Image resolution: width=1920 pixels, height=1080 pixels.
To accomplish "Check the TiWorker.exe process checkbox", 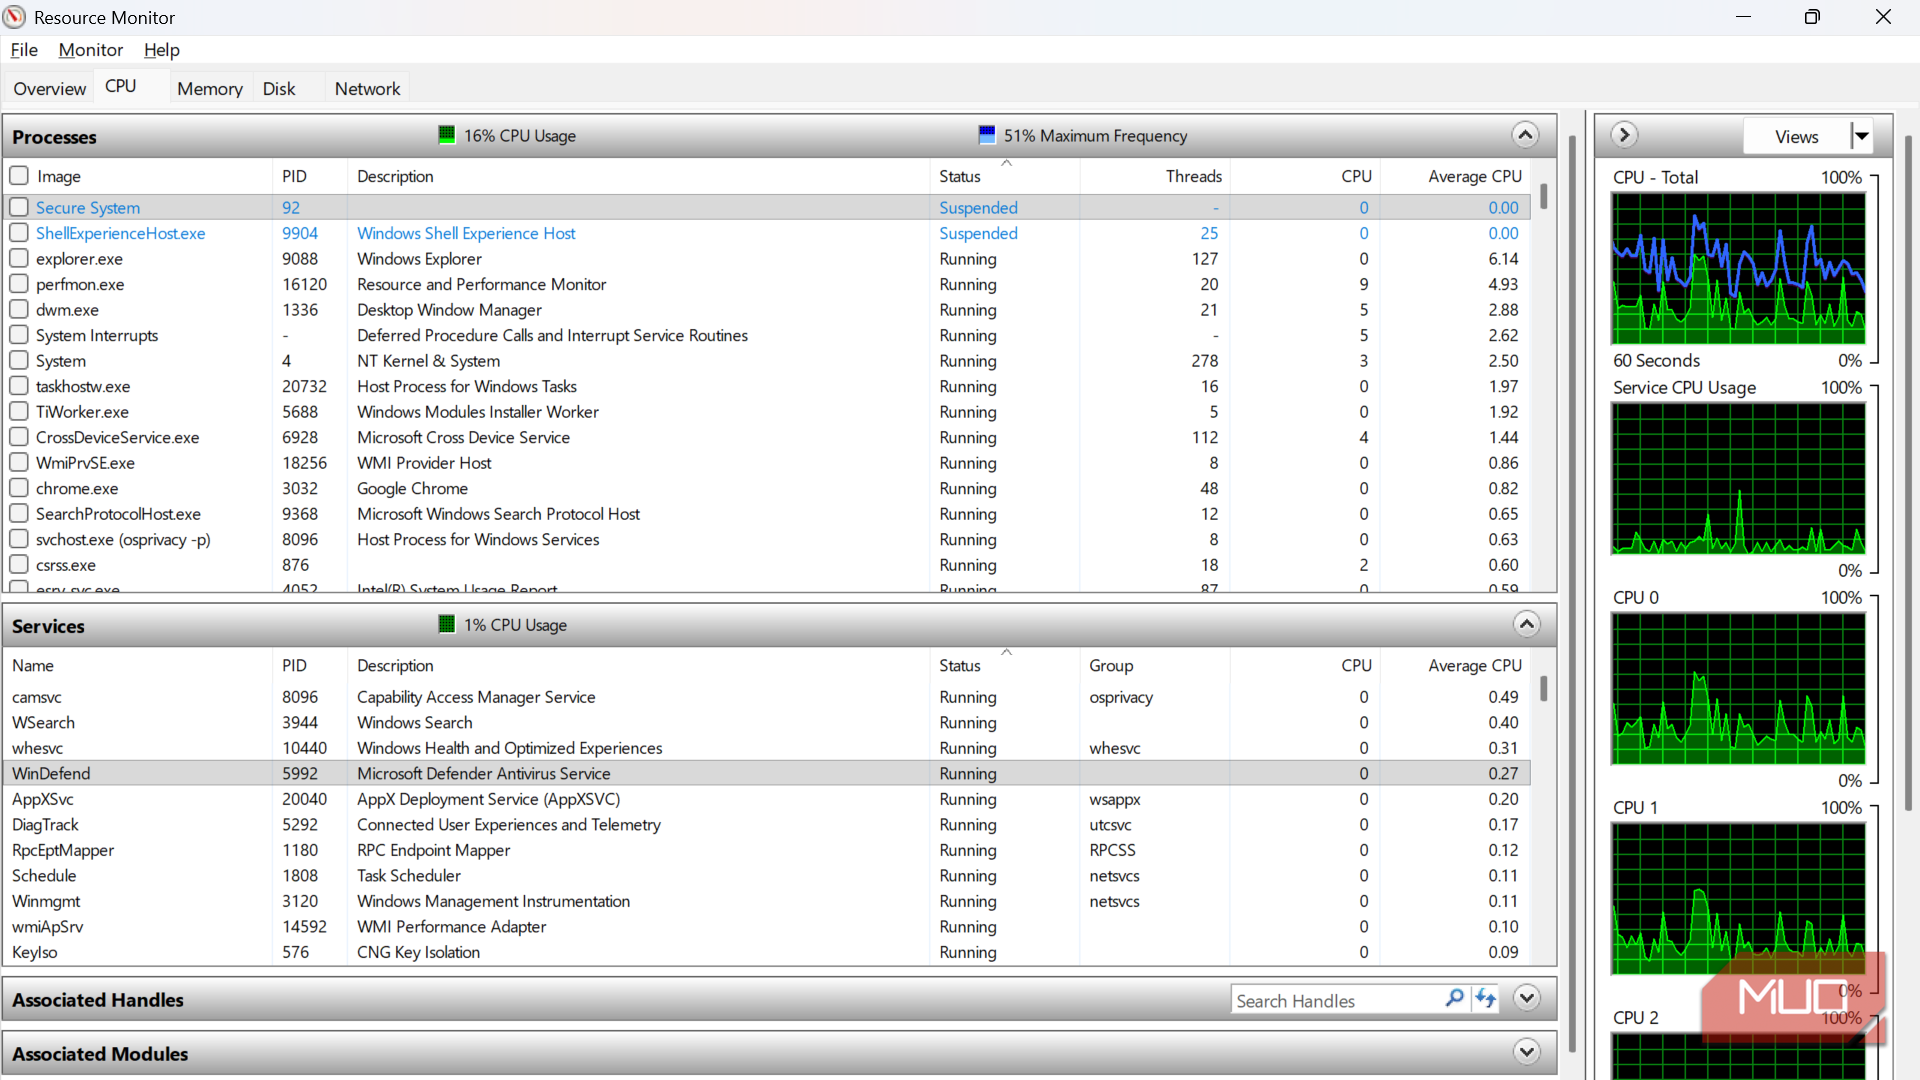I will point(19,412).
